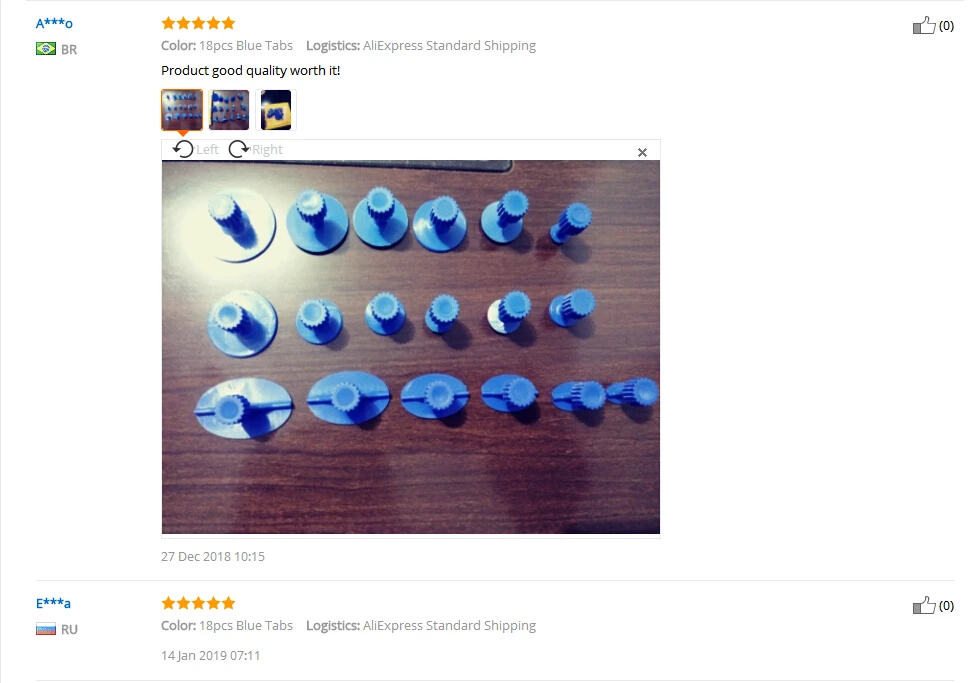
Task: Click the "Left" rotate label
Action: point(207,150)
